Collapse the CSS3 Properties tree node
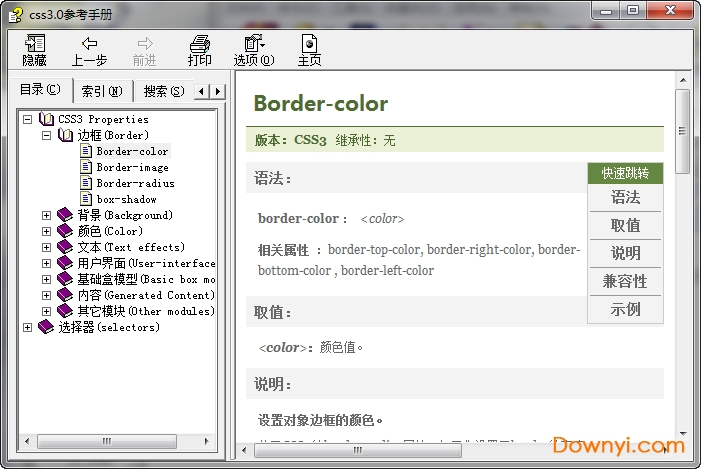This screenshot has width=701, height=469. (28, 119)
